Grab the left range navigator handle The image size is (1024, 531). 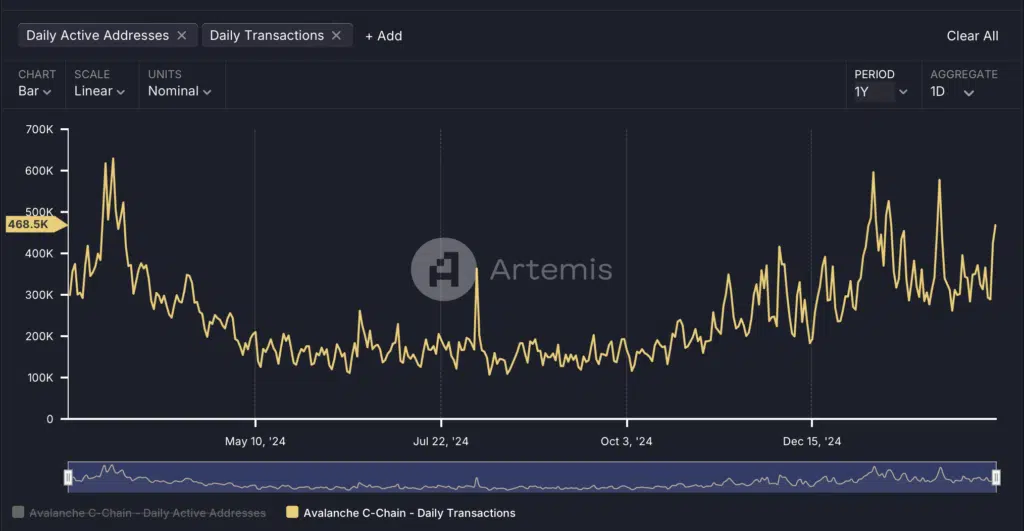[68, 477]
